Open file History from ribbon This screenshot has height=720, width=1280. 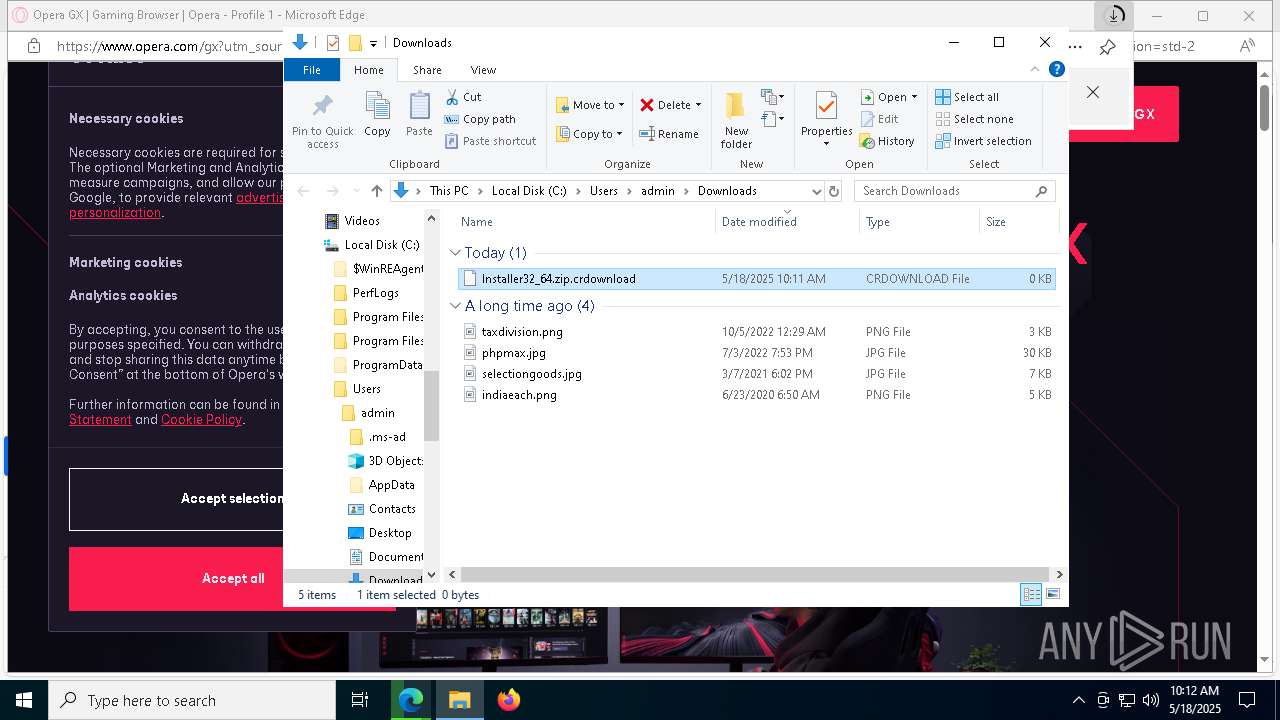(x=887, y=141)
